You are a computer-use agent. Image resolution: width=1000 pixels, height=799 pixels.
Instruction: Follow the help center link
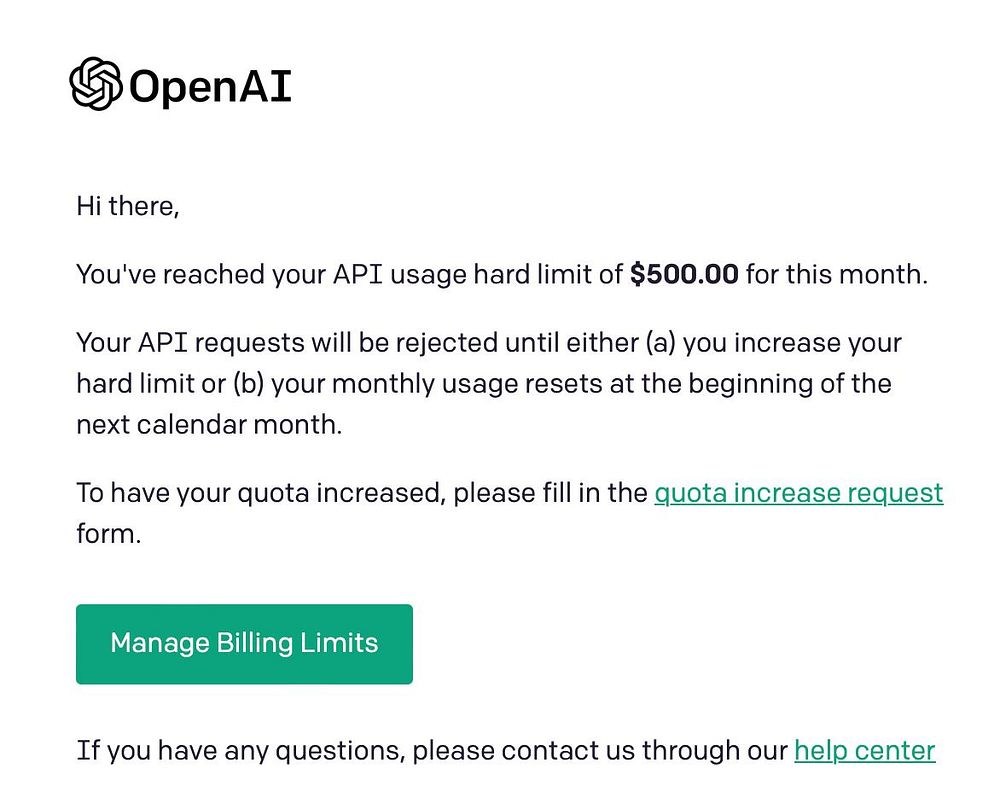pos(865,751)
